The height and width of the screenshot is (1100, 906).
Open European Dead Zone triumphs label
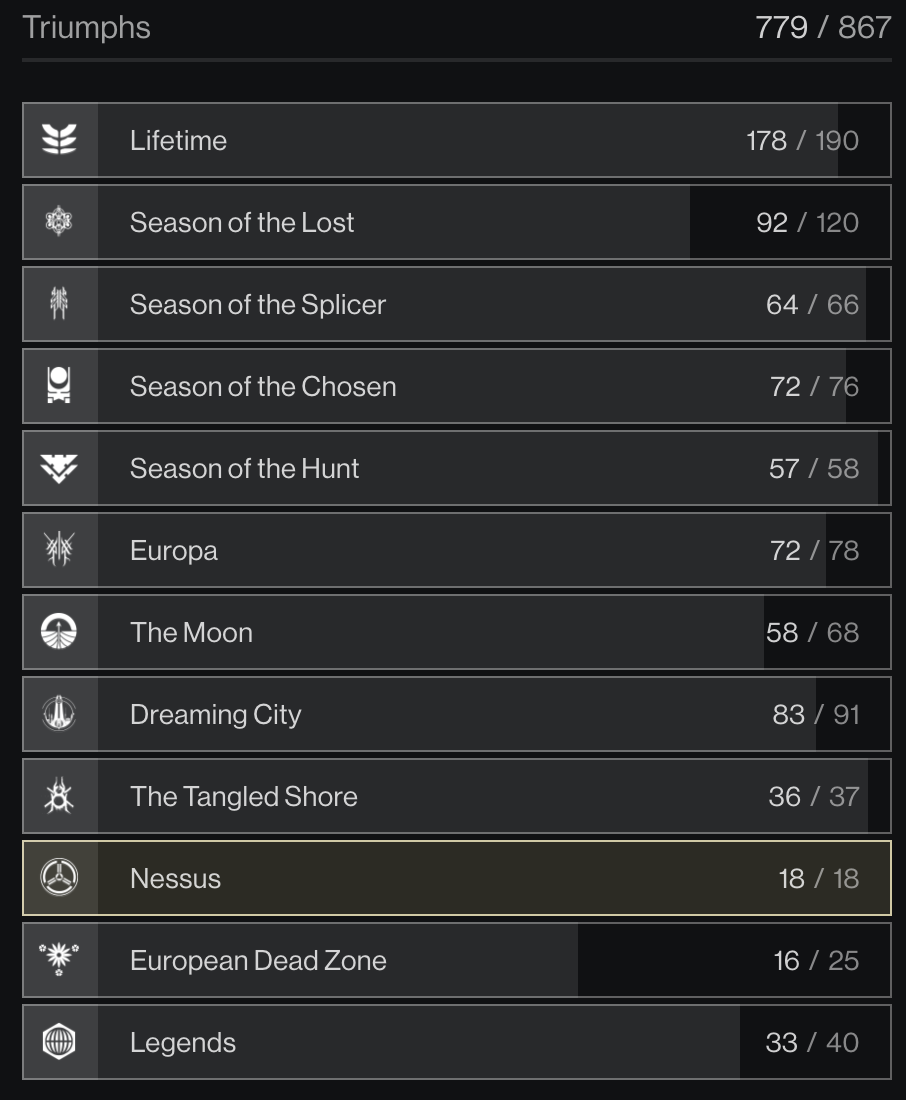point(258,960)
